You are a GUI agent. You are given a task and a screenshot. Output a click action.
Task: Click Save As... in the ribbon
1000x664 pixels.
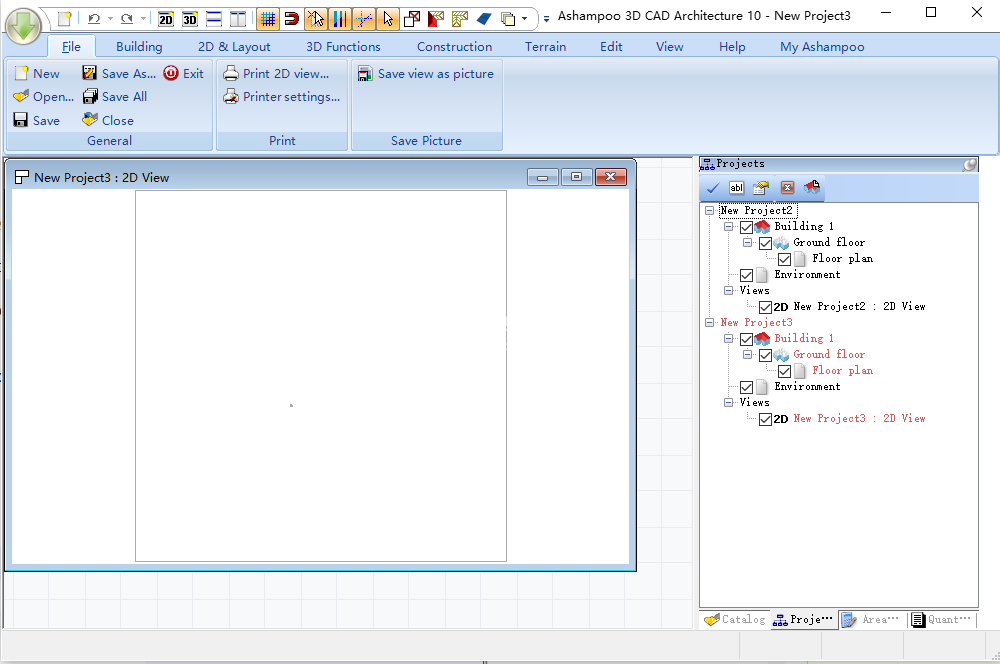(119, 73)
